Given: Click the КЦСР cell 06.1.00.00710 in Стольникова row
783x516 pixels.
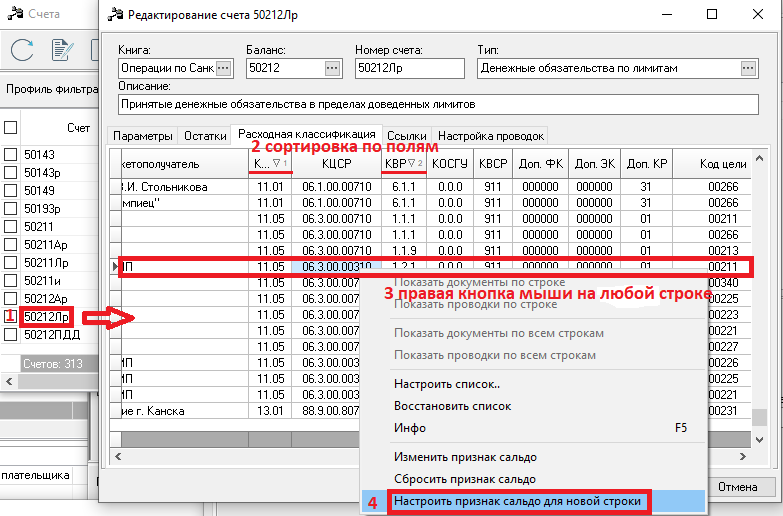Looking at the screenshot, I should click(x=337, y=187).
